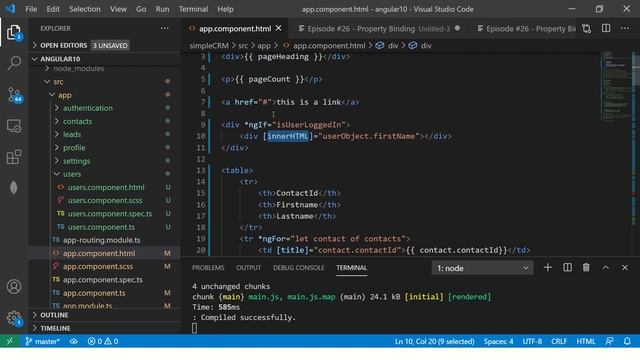The height and width of the screenshot is (360, 640).
Task: Select the terminal dropdown showing 1: node
Action: pos(482,268)
